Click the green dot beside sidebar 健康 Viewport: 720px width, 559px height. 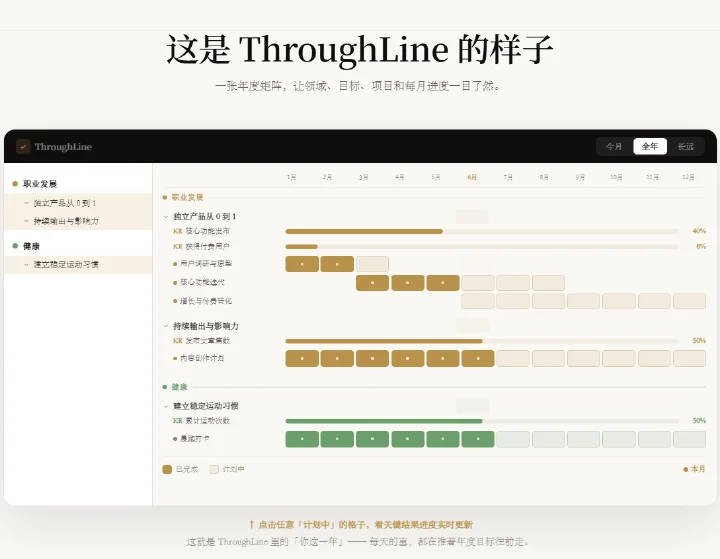click(15, 246)
